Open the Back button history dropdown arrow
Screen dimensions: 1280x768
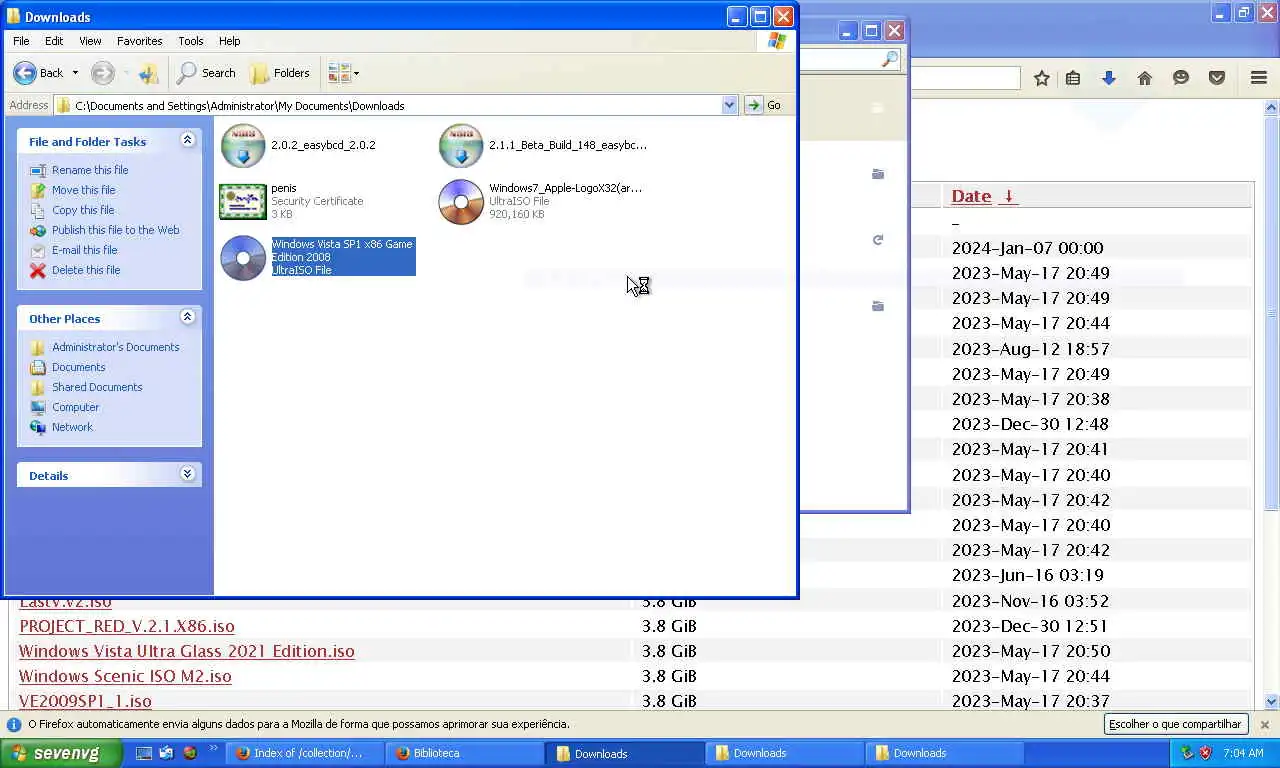tap(75, 73)
